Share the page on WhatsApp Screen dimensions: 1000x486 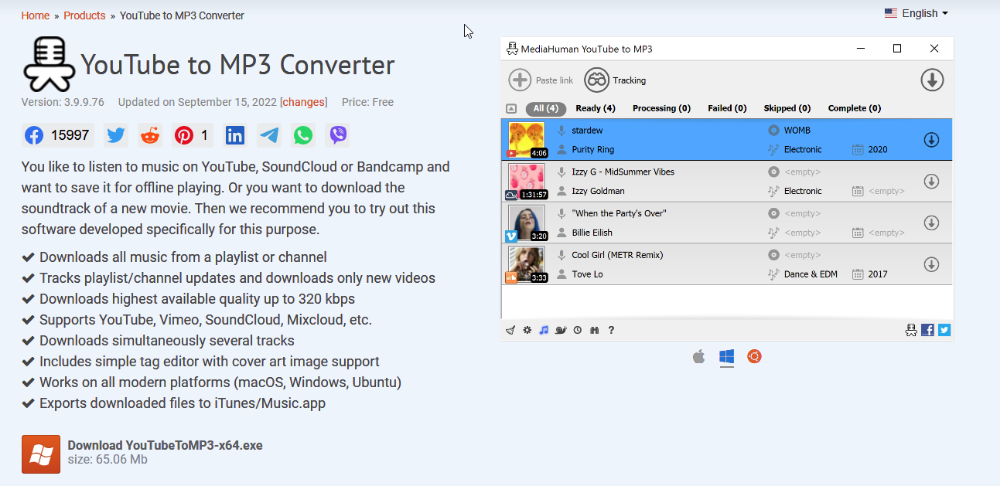tap(304, 135)
